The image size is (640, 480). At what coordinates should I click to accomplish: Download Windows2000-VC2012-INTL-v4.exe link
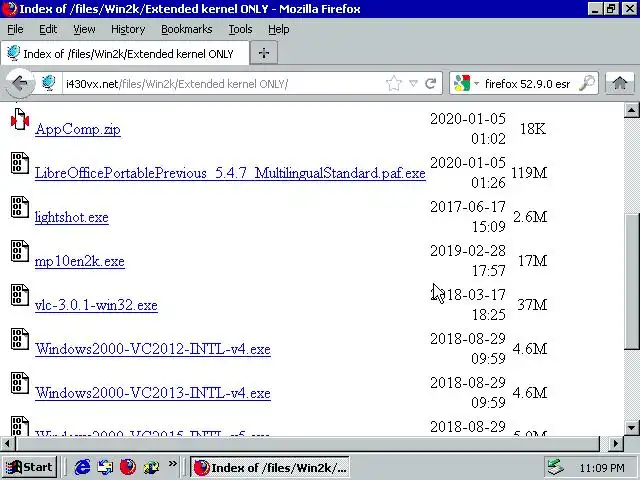pyautogui.click(x=153, y=349)
